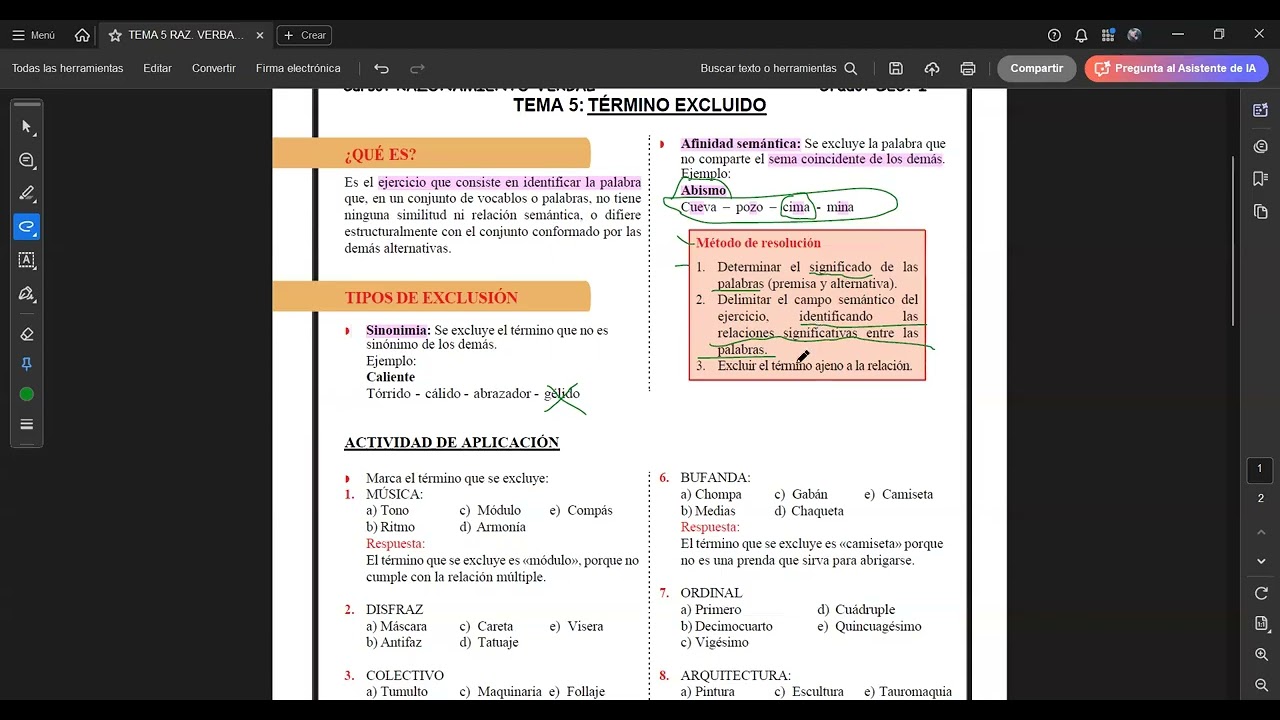Open the Firma electrónica menu
The width and height of the screenshot is (1280, 720).
point(298,68)
